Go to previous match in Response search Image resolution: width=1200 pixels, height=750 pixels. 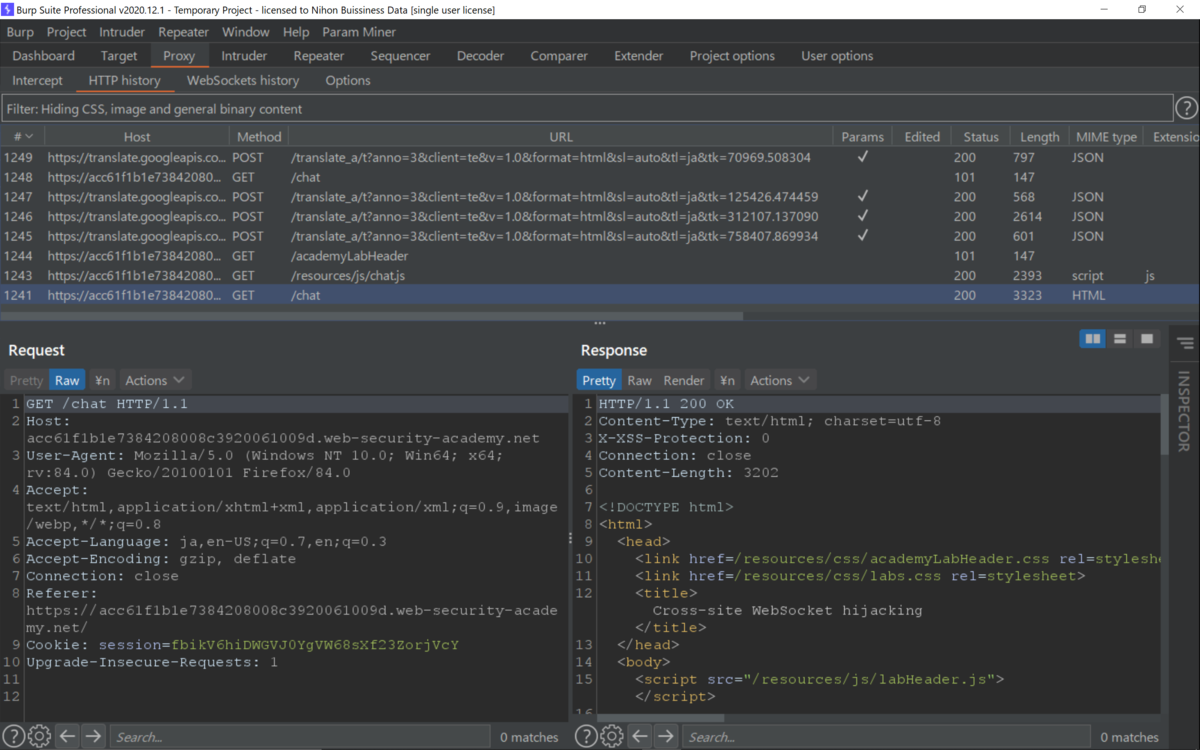640,737
